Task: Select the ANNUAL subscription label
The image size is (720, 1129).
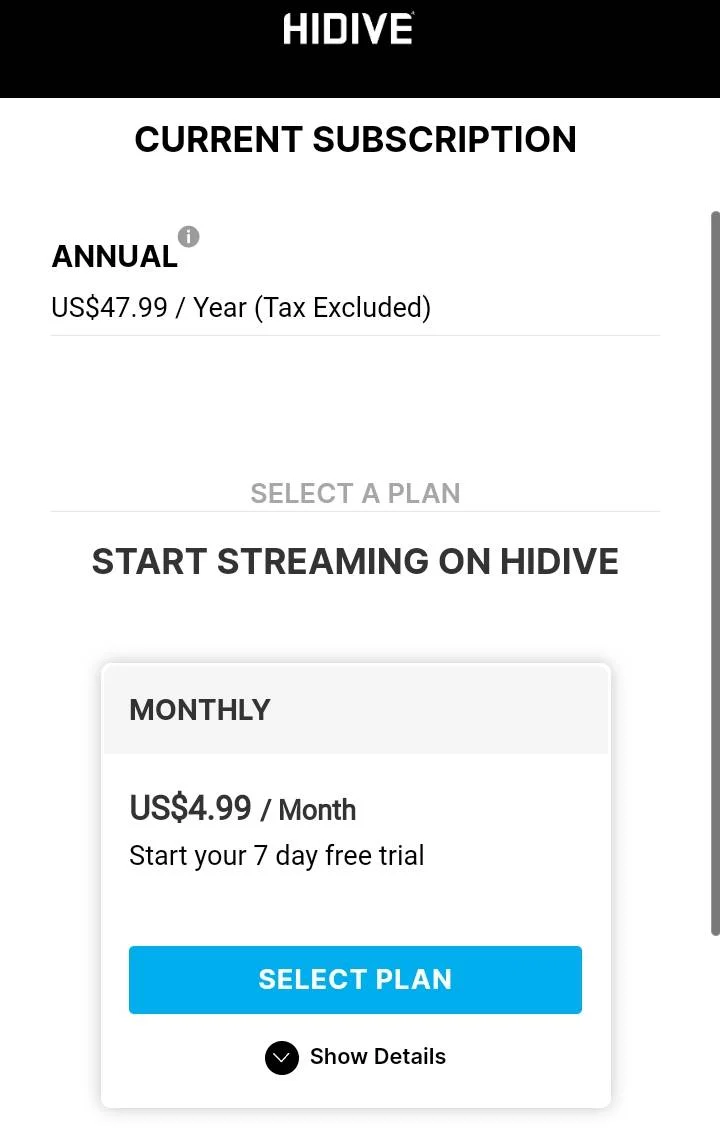Action: [x=114, y=256]
